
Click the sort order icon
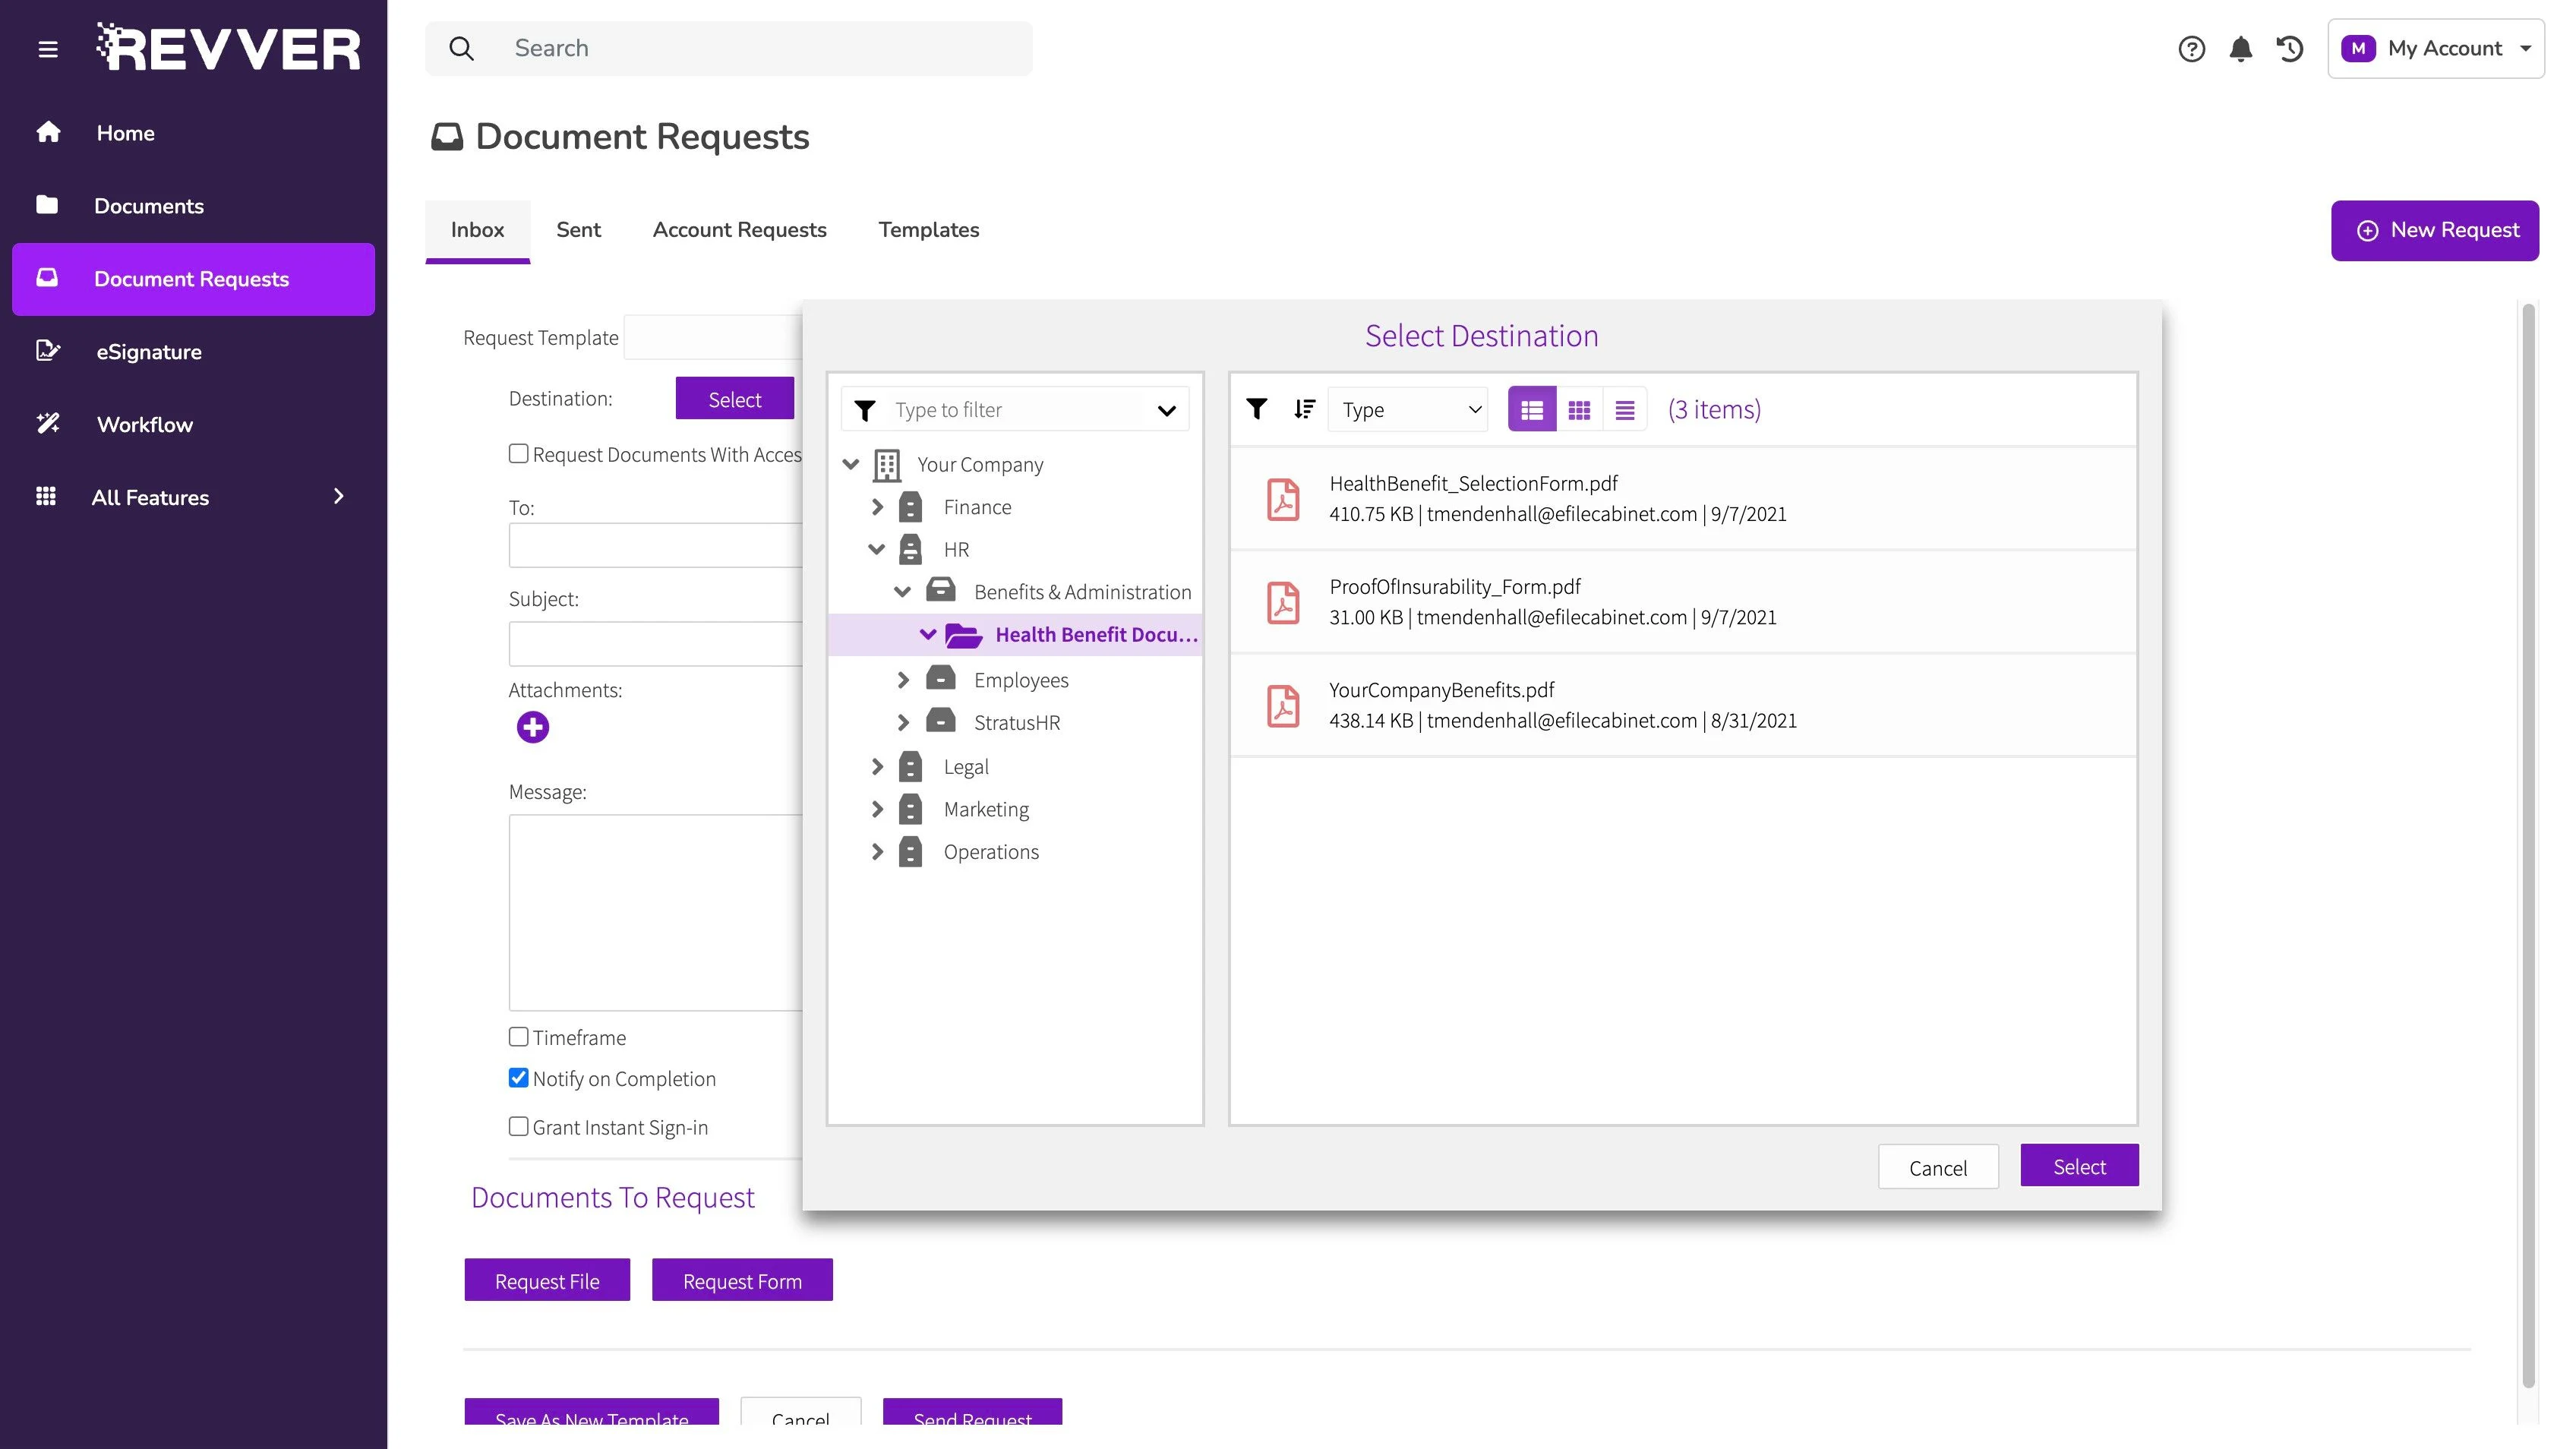tap(1304, 409)
